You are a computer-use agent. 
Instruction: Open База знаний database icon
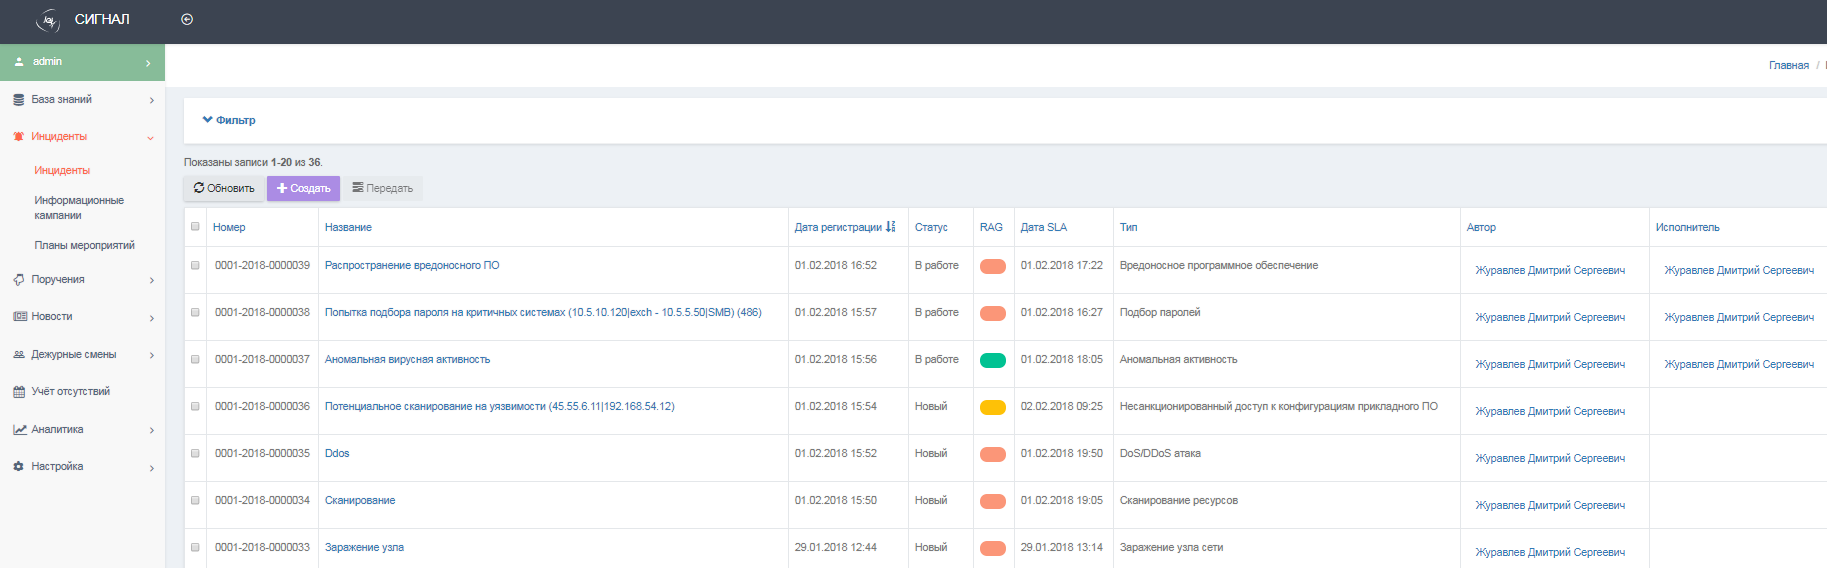[19, 100]
